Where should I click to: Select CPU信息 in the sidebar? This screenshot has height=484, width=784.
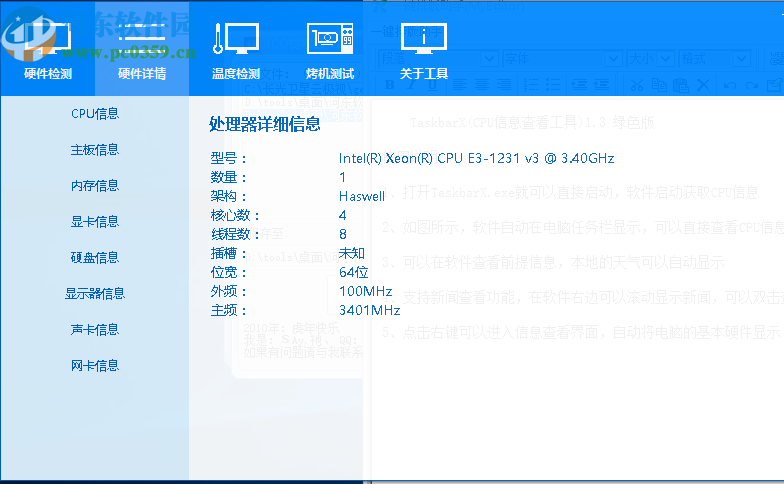[x=95, y=114]
